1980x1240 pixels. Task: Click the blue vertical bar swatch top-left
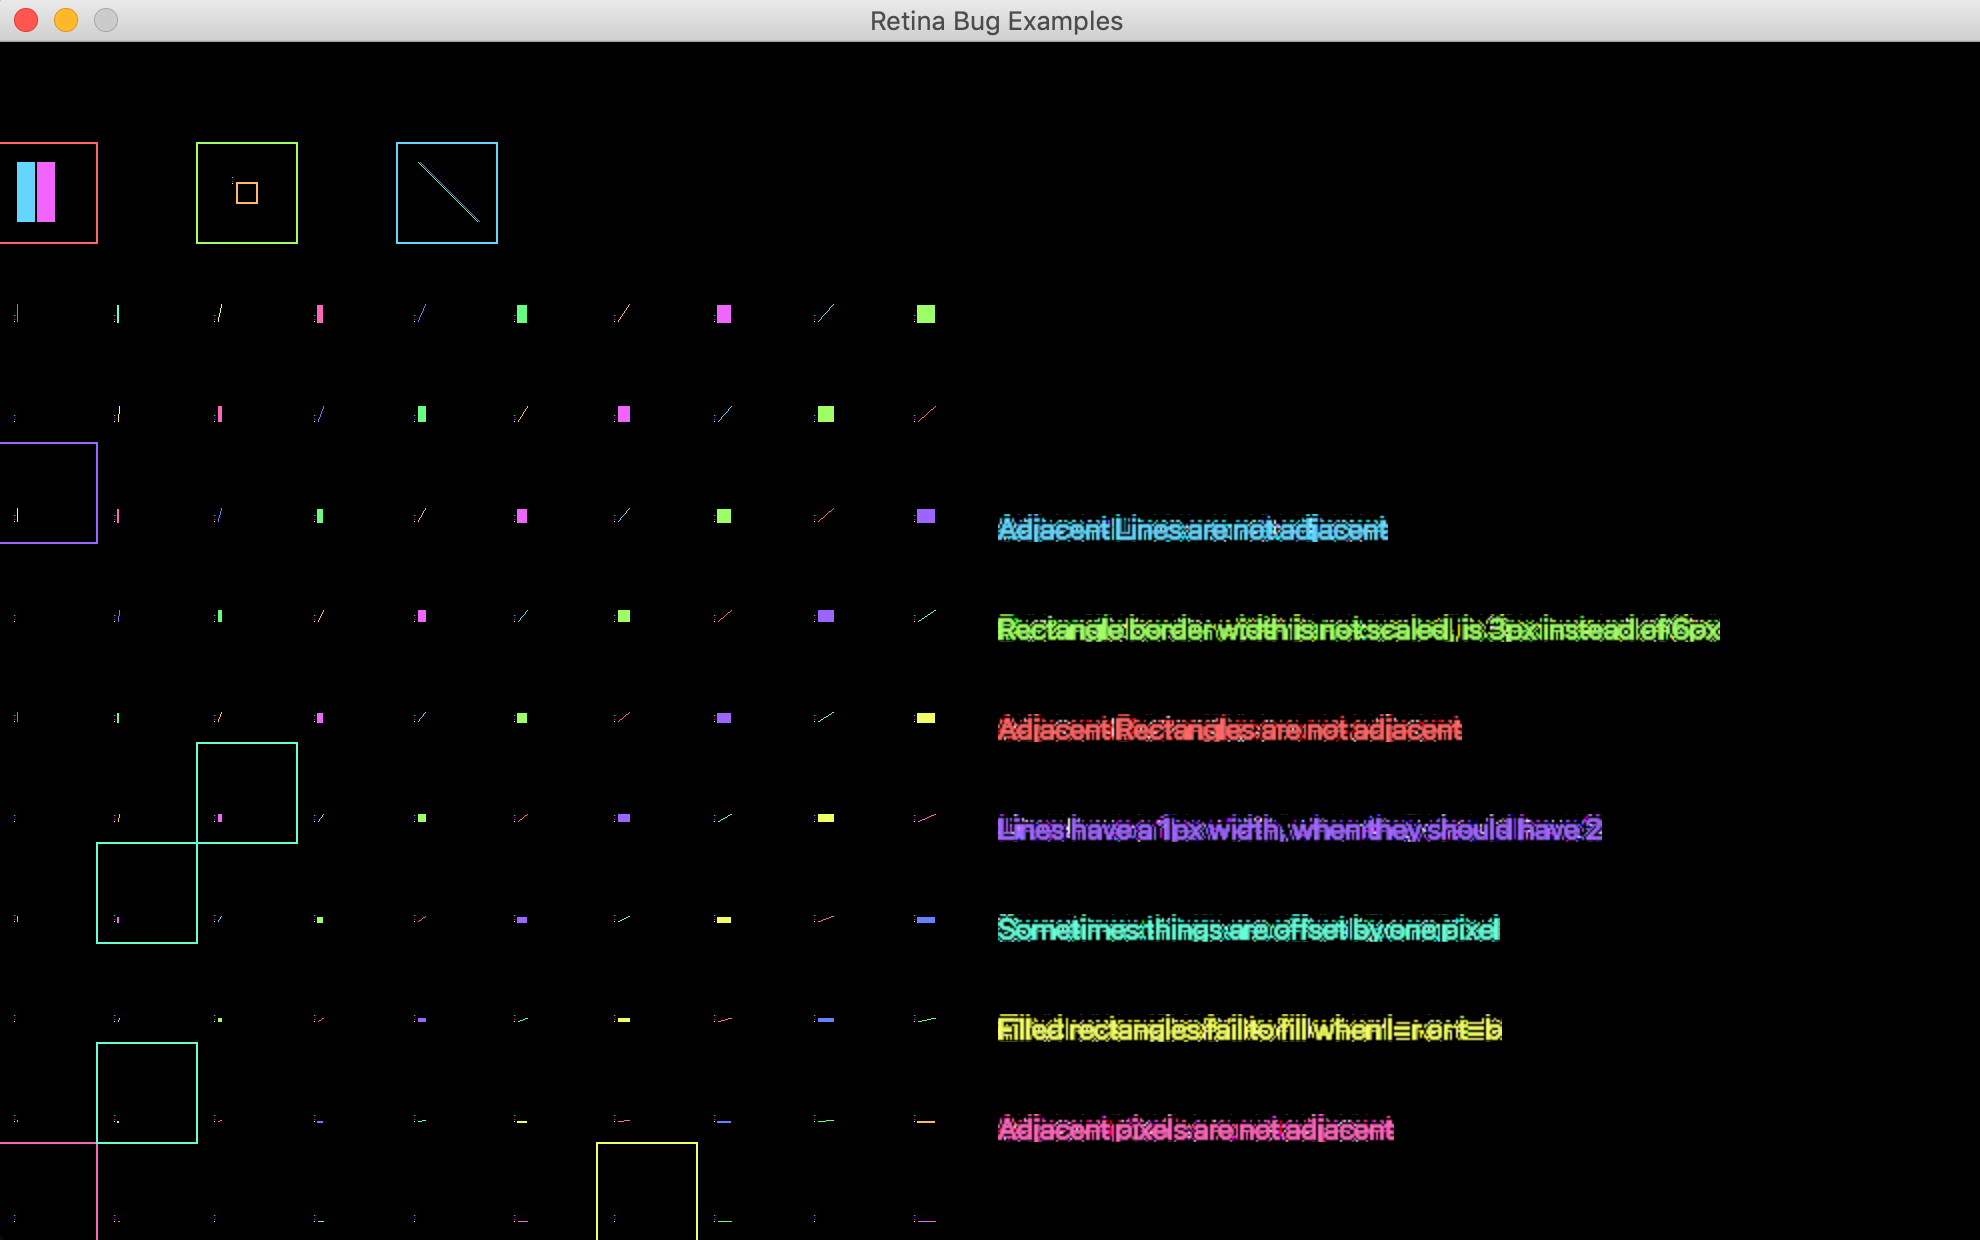coord(25,192)
